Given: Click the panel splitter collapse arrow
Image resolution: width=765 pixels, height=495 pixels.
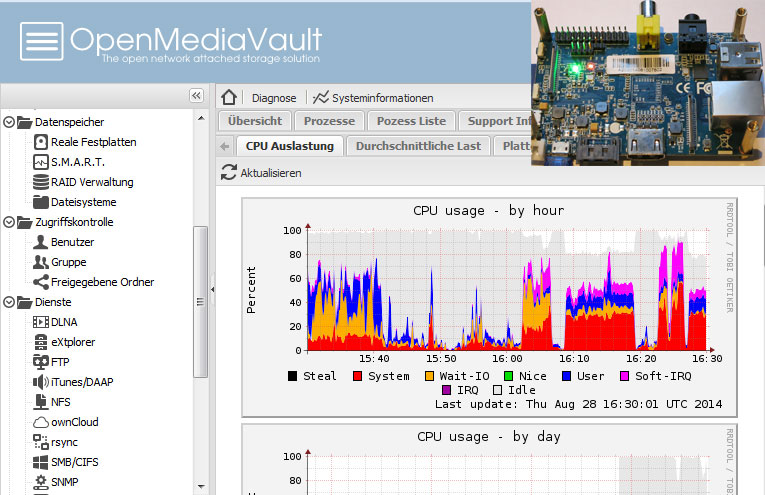Looking at the screenshot, I should tap(212, 289).
